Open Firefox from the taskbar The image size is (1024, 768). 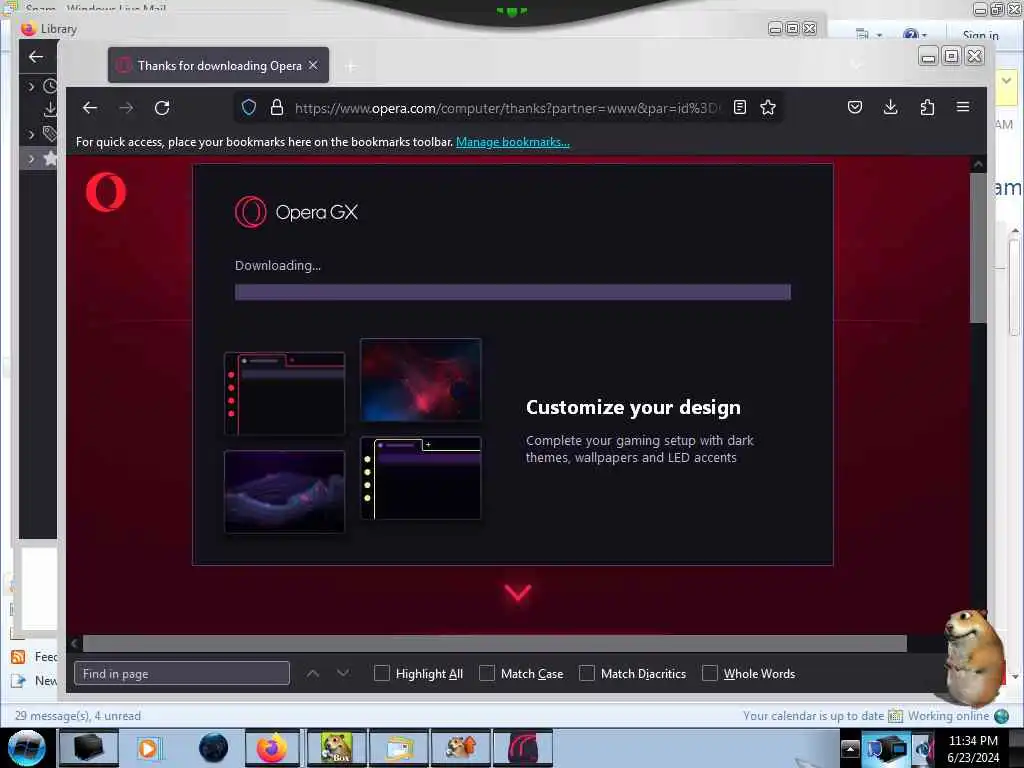click(271, 748)
